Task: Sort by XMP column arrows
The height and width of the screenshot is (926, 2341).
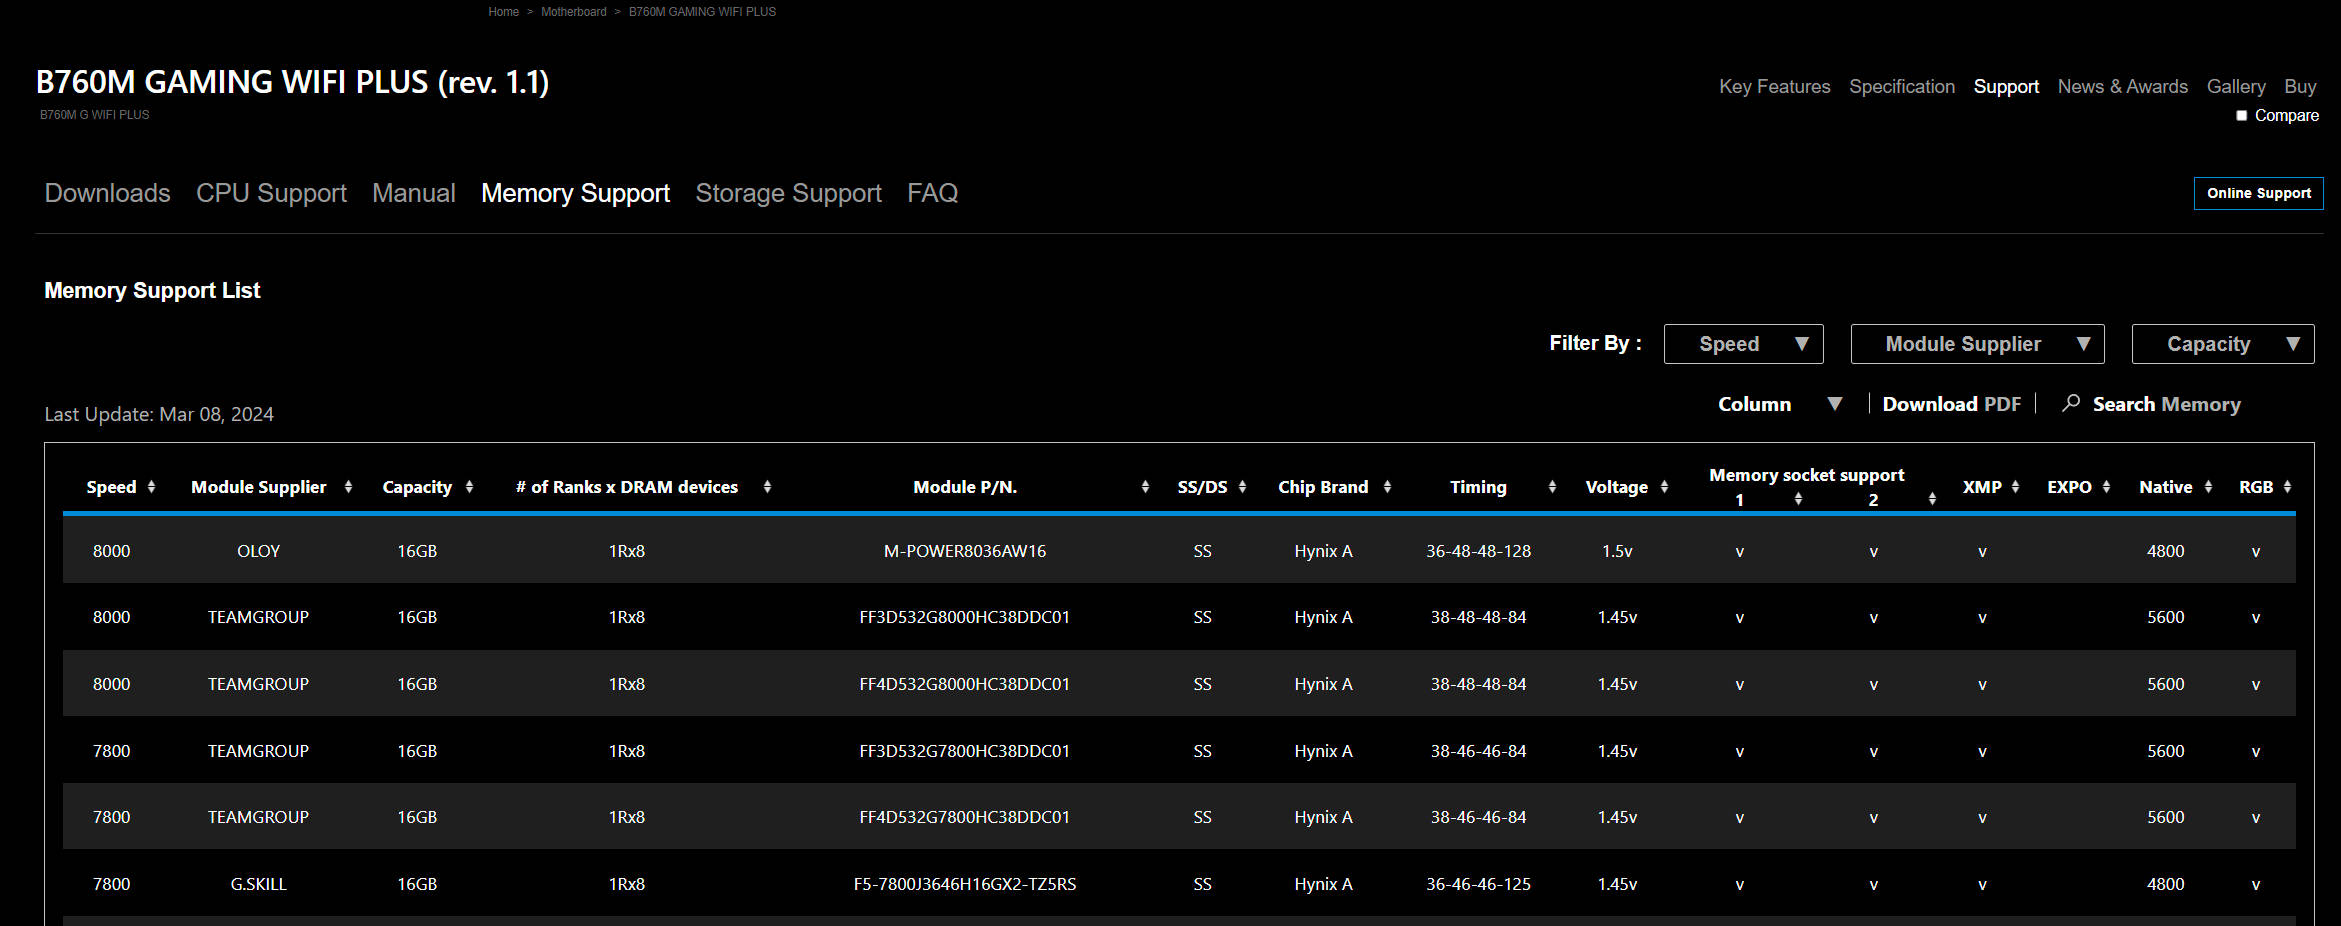Action: click(x=2015, y=487)
